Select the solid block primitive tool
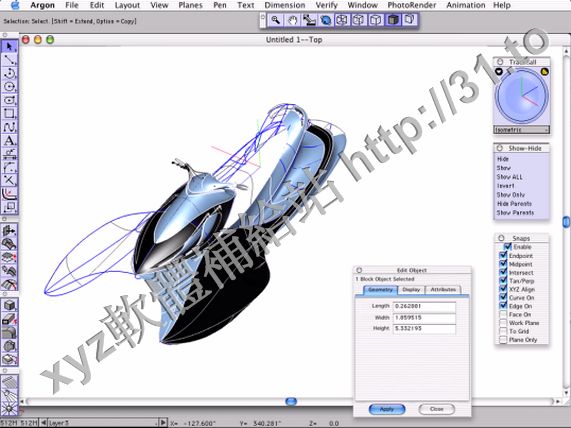This screenshot has height=428, width=571. tap(9, 305)
